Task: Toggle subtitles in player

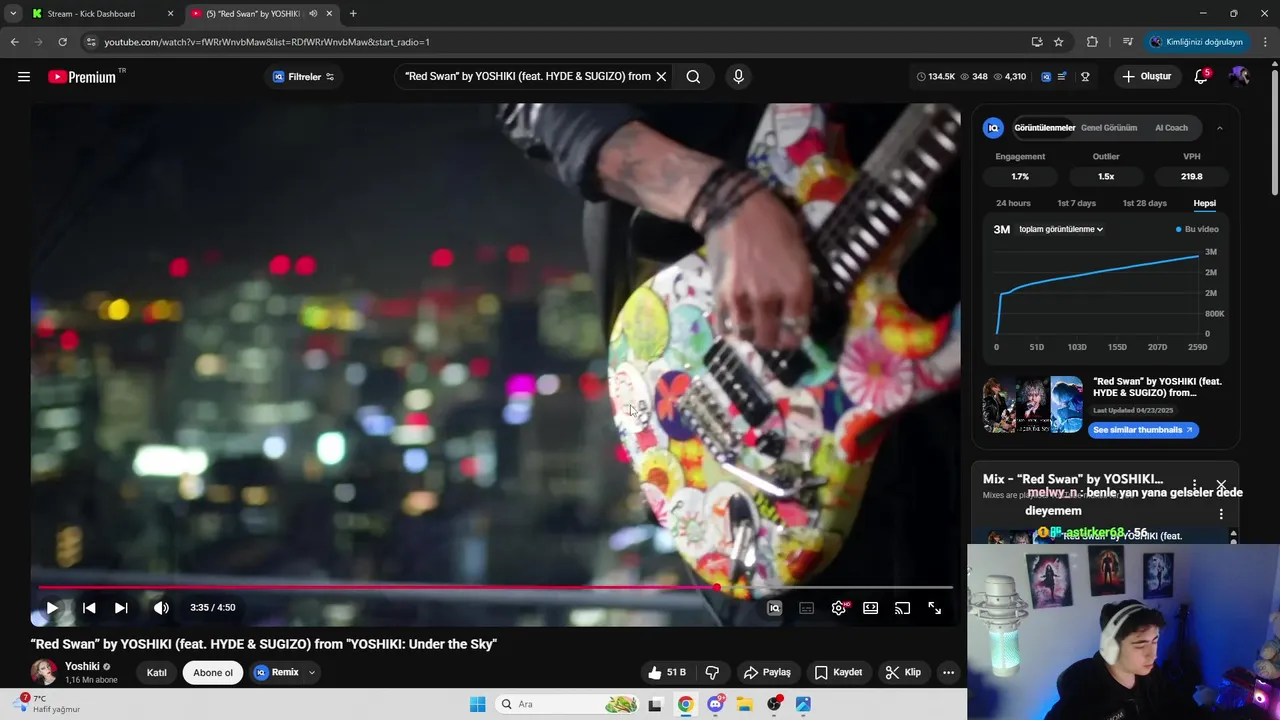Action: (x=807, y=608)
